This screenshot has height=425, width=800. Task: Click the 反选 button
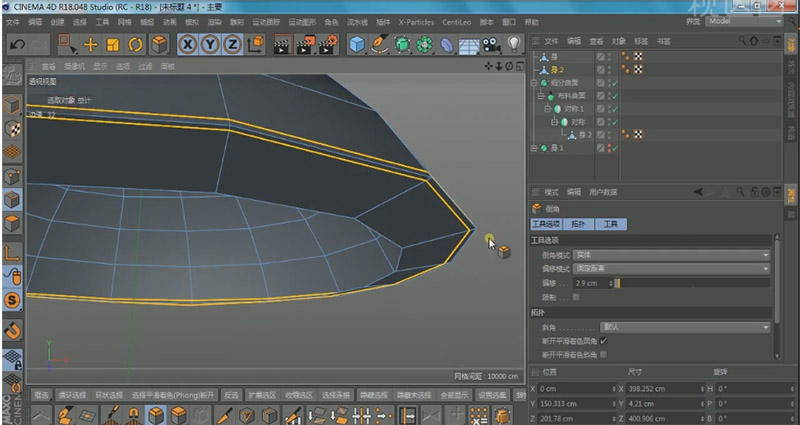pos(232,395)
